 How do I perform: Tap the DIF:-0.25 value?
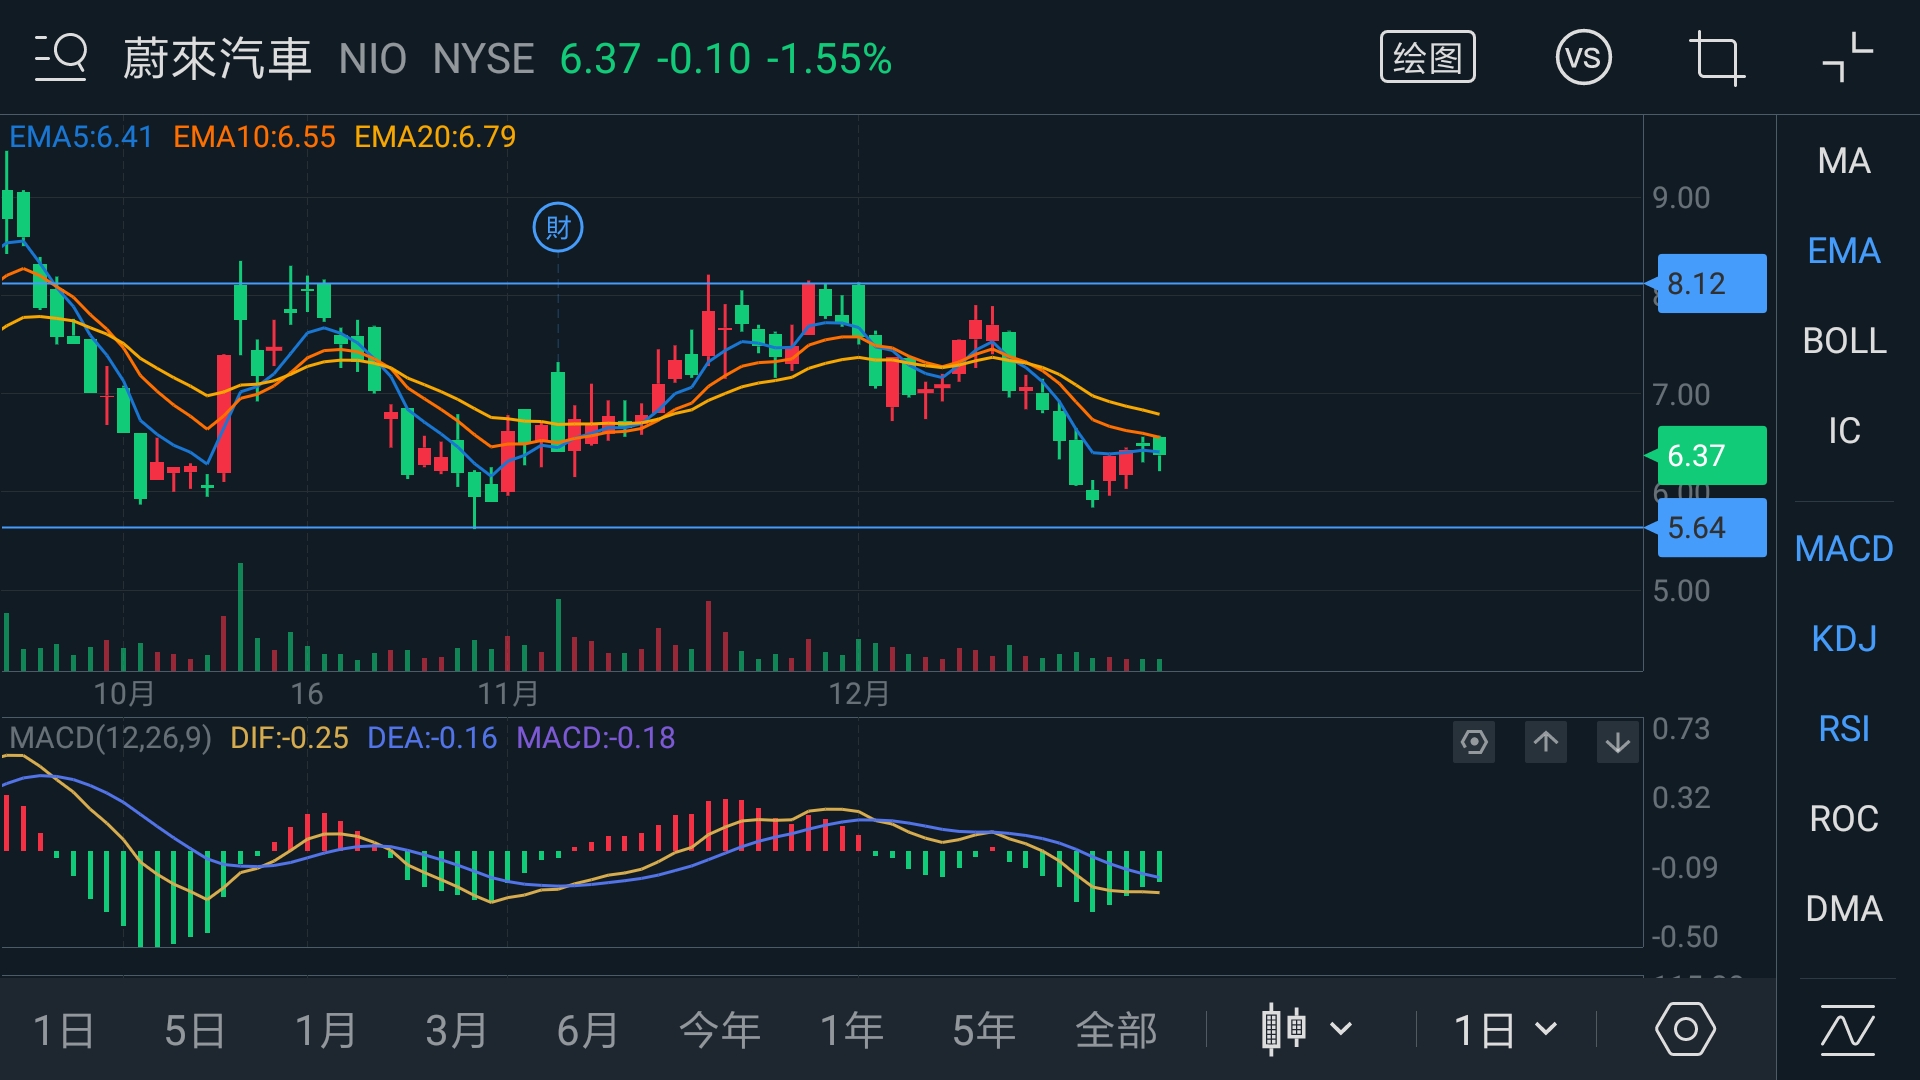point(289,738)
